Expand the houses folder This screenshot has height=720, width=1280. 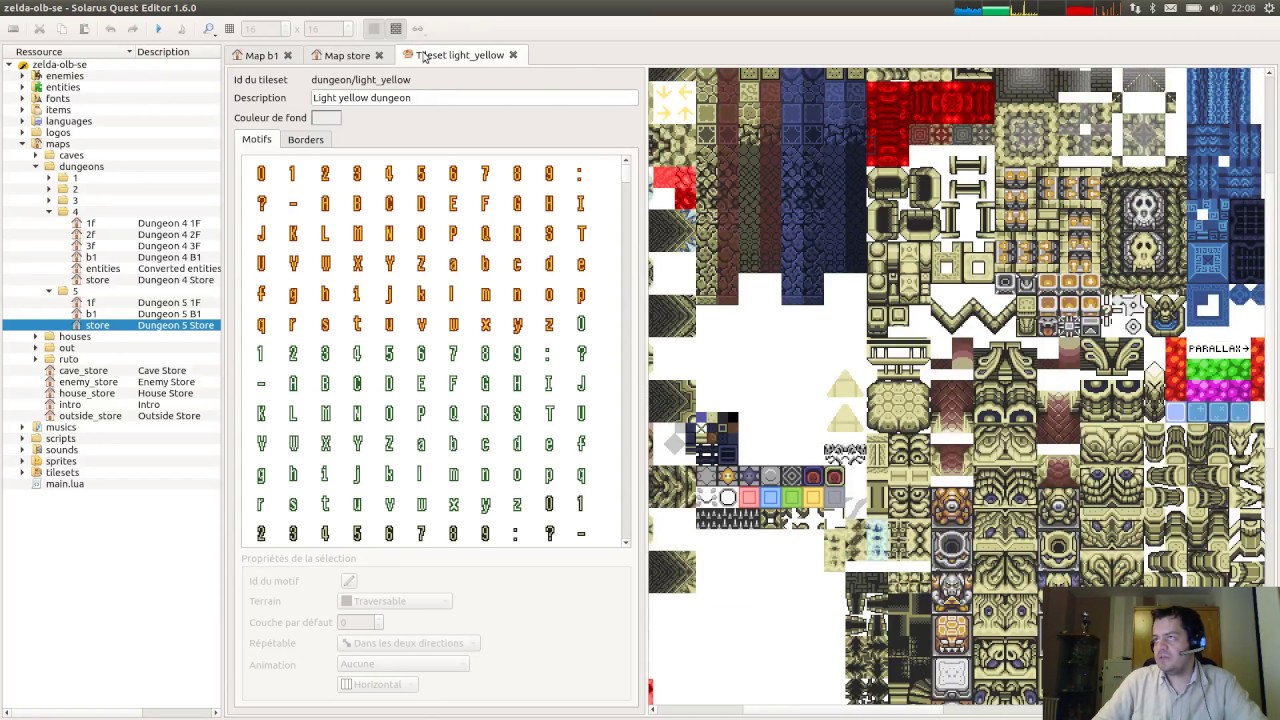point(35,337)
